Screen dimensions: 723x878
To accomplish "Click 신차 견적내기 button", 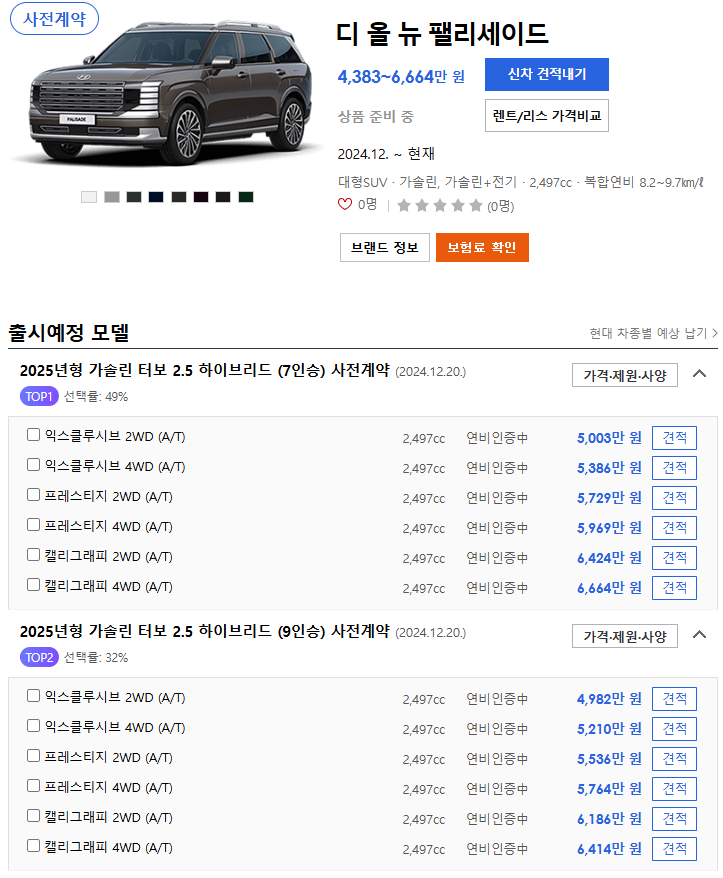I will point(547,74).
